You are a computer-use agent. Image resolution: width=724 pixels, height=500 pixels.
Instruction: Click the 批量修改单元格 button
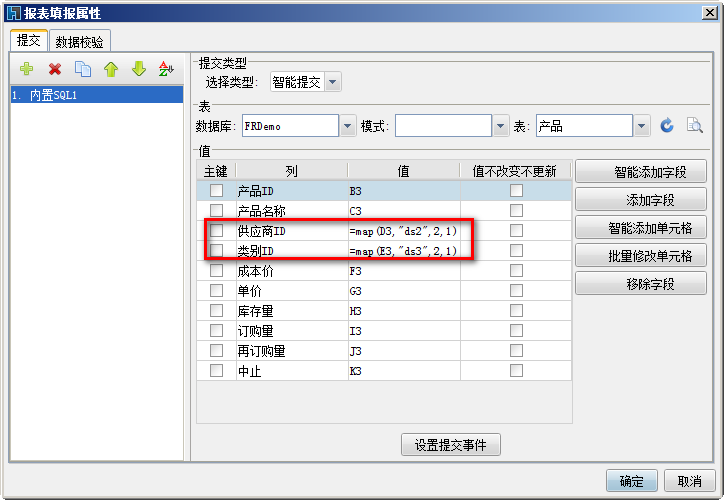click(640, 255)
